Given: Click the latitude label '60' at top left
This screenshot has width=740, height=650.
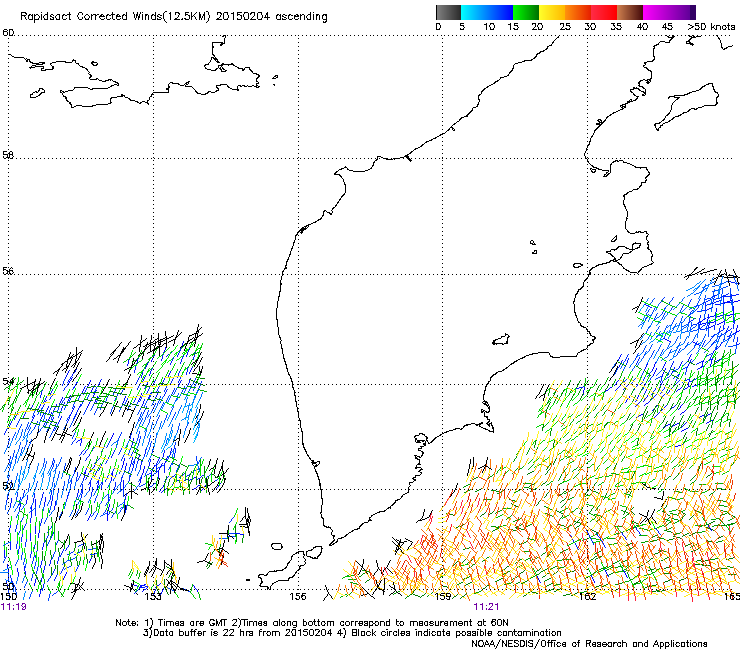Looking at the screenshot, I should (8, 33).
